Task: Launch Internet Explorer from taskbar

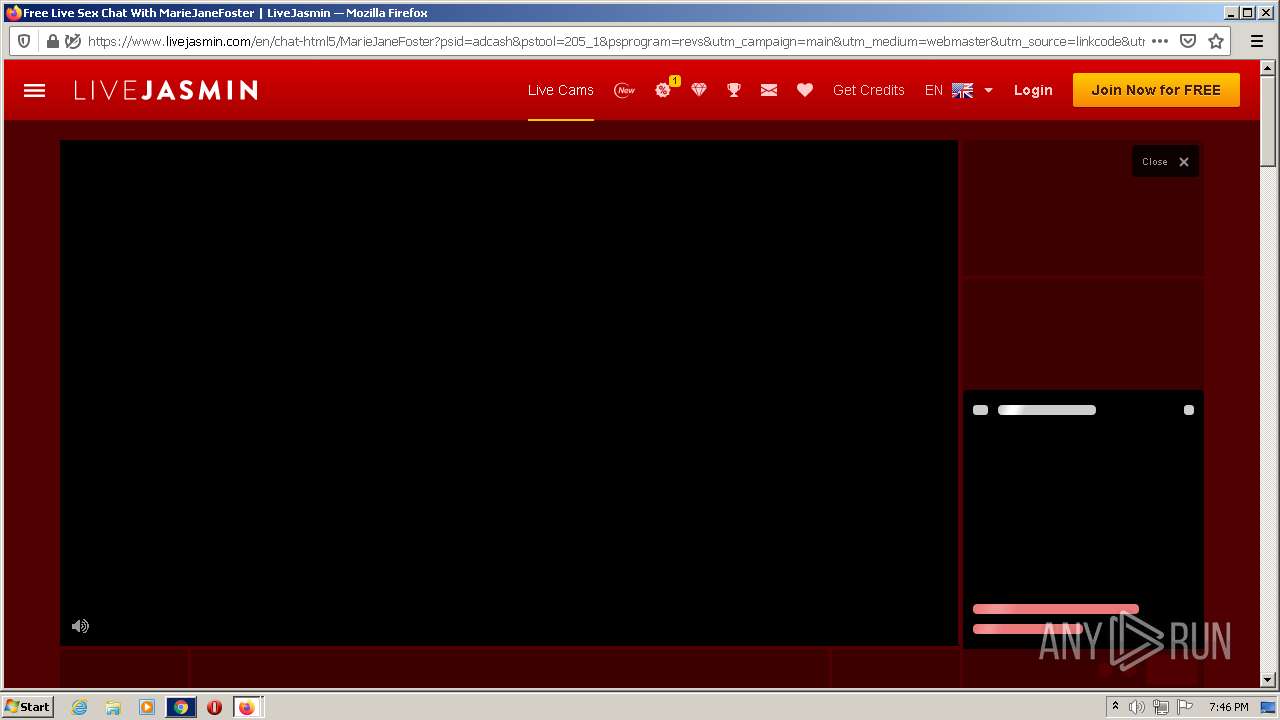Action: point(80,707)
